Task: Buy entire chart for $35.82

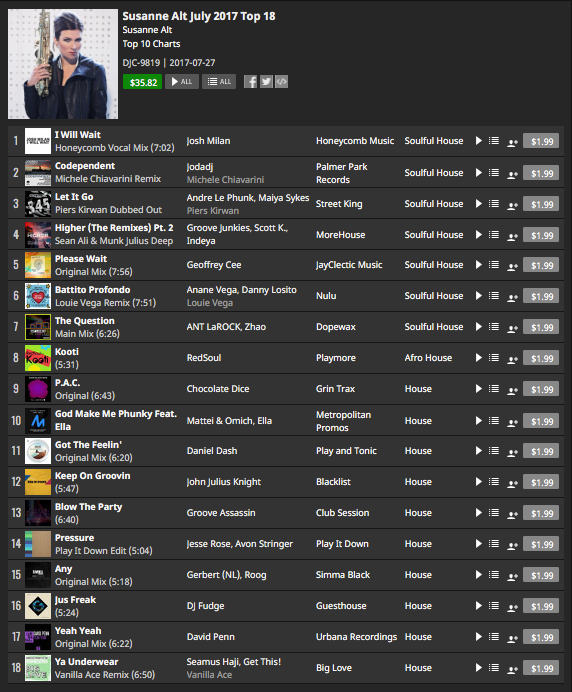Action: [x=143, y=82]
